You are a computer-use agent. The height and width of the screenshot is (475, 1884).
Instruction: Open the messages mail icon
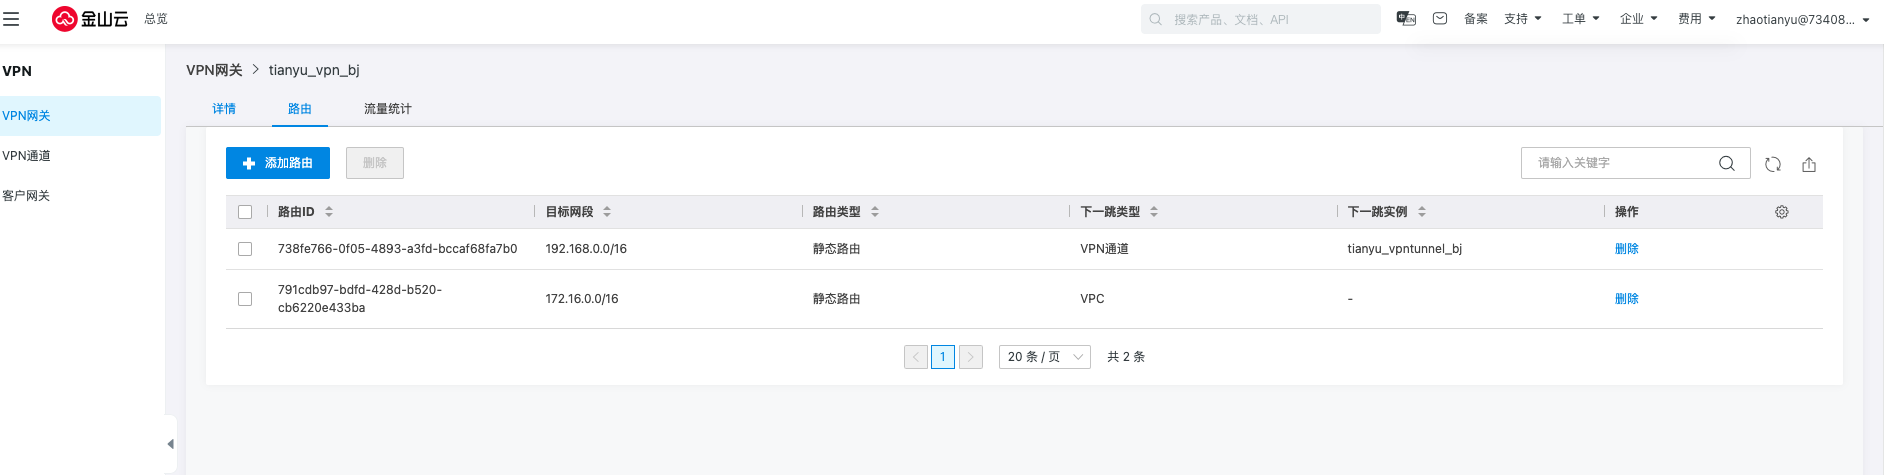pyautogui.click(x=1440, y=19)
